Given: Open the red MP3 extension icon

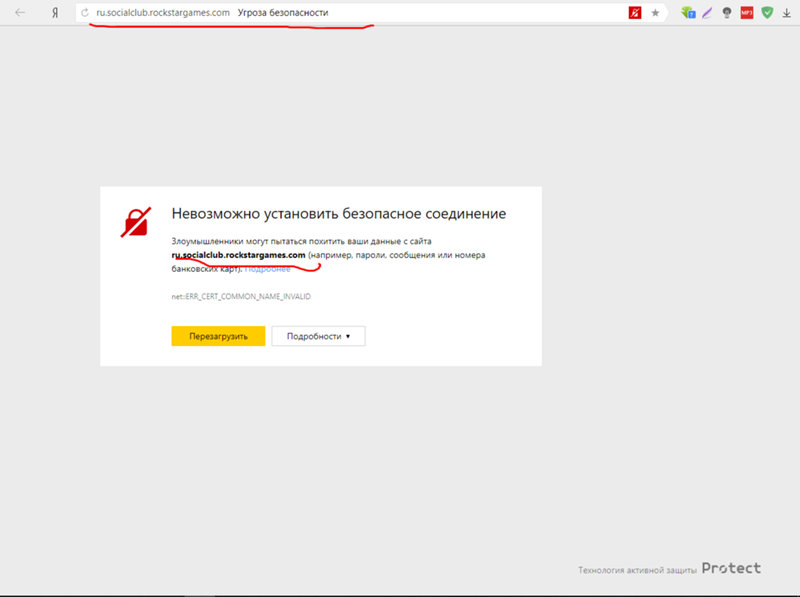Looking at the screenshot, I should click(x=746, y=13).
